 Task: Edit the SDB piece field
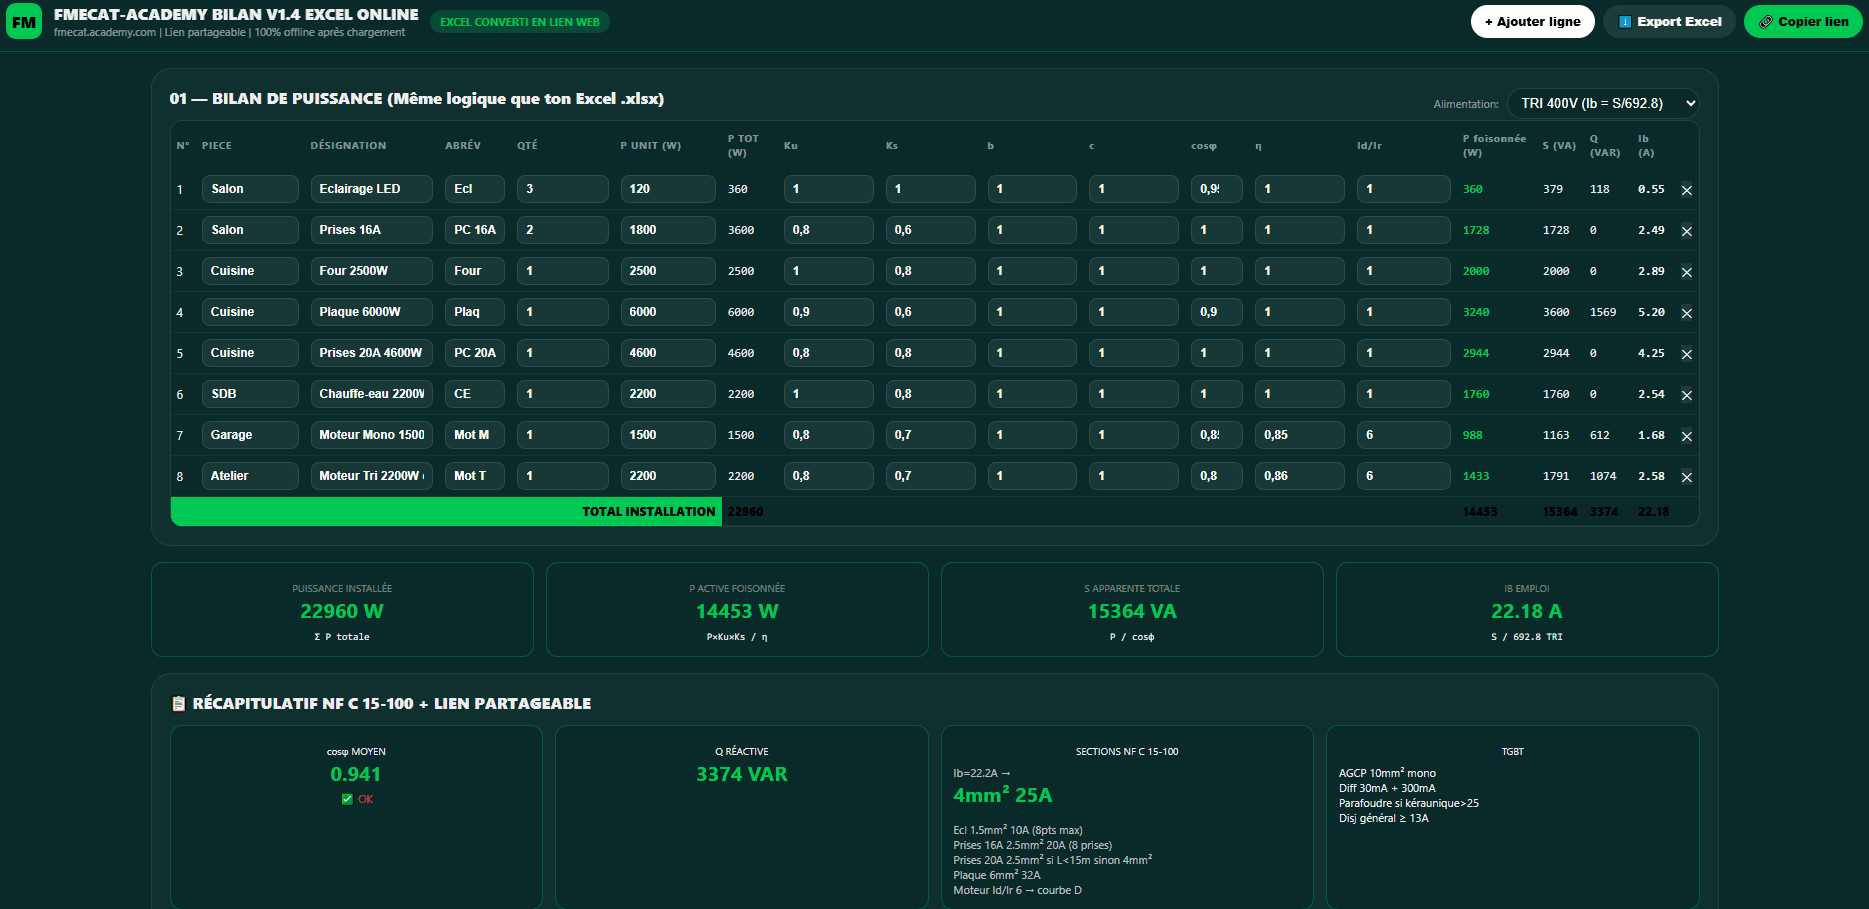pos(250,394)
